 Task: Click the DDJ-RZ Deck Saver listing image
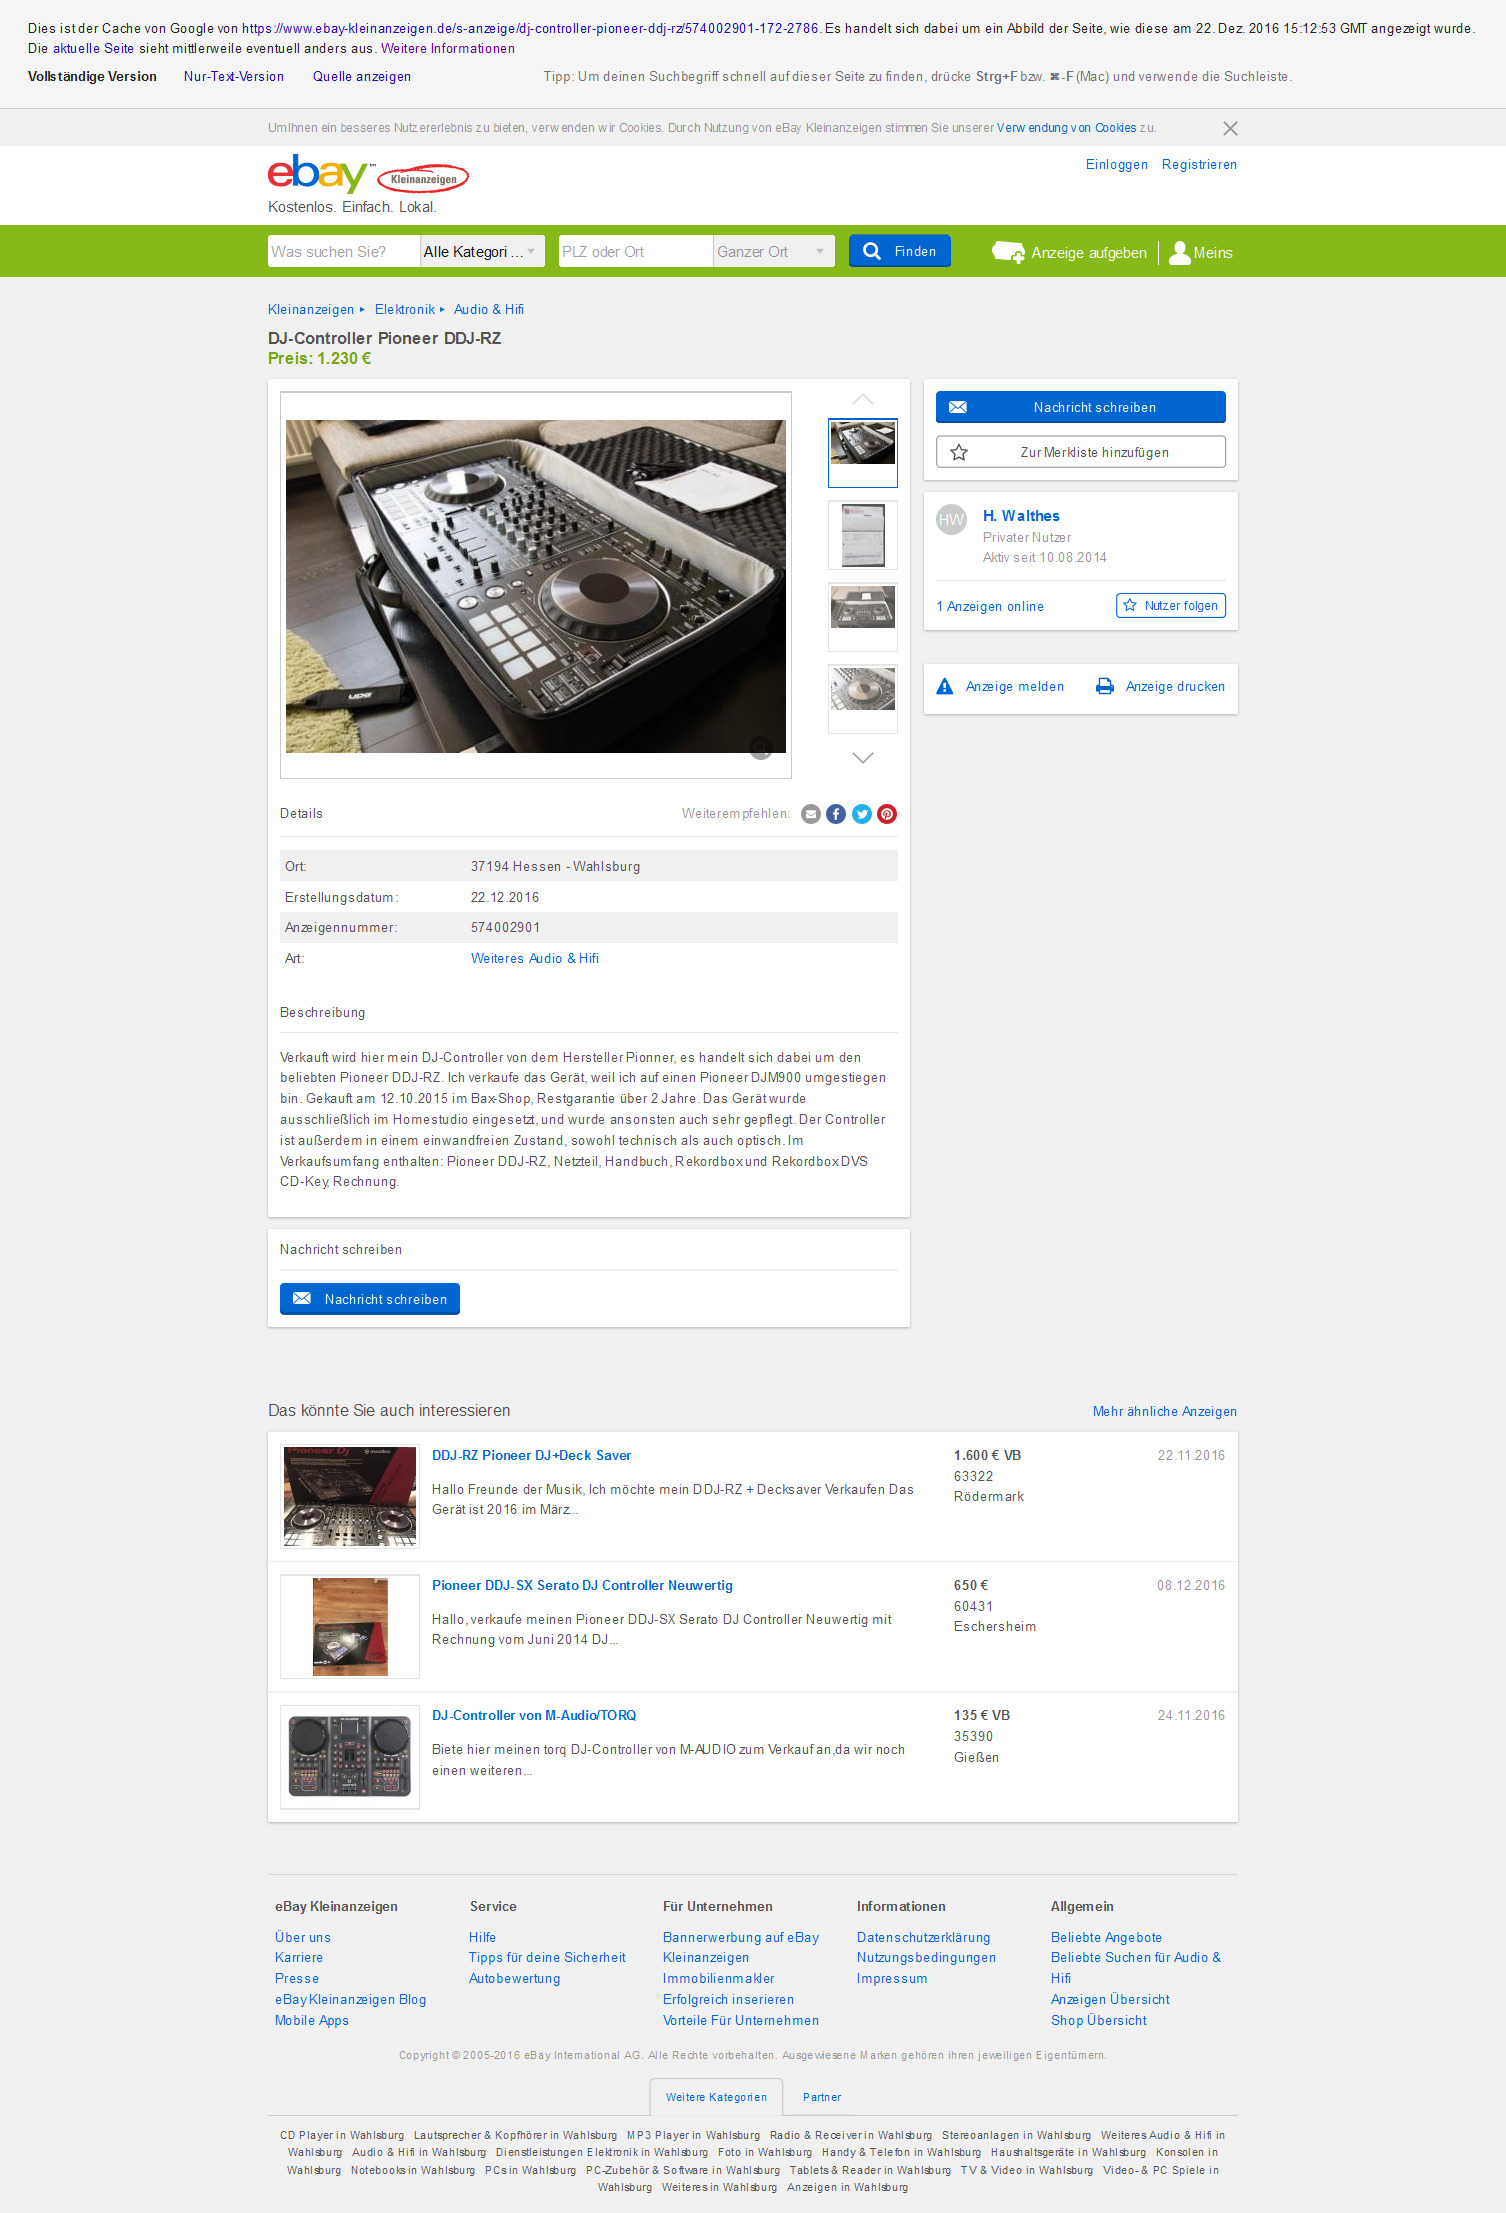350,1497
